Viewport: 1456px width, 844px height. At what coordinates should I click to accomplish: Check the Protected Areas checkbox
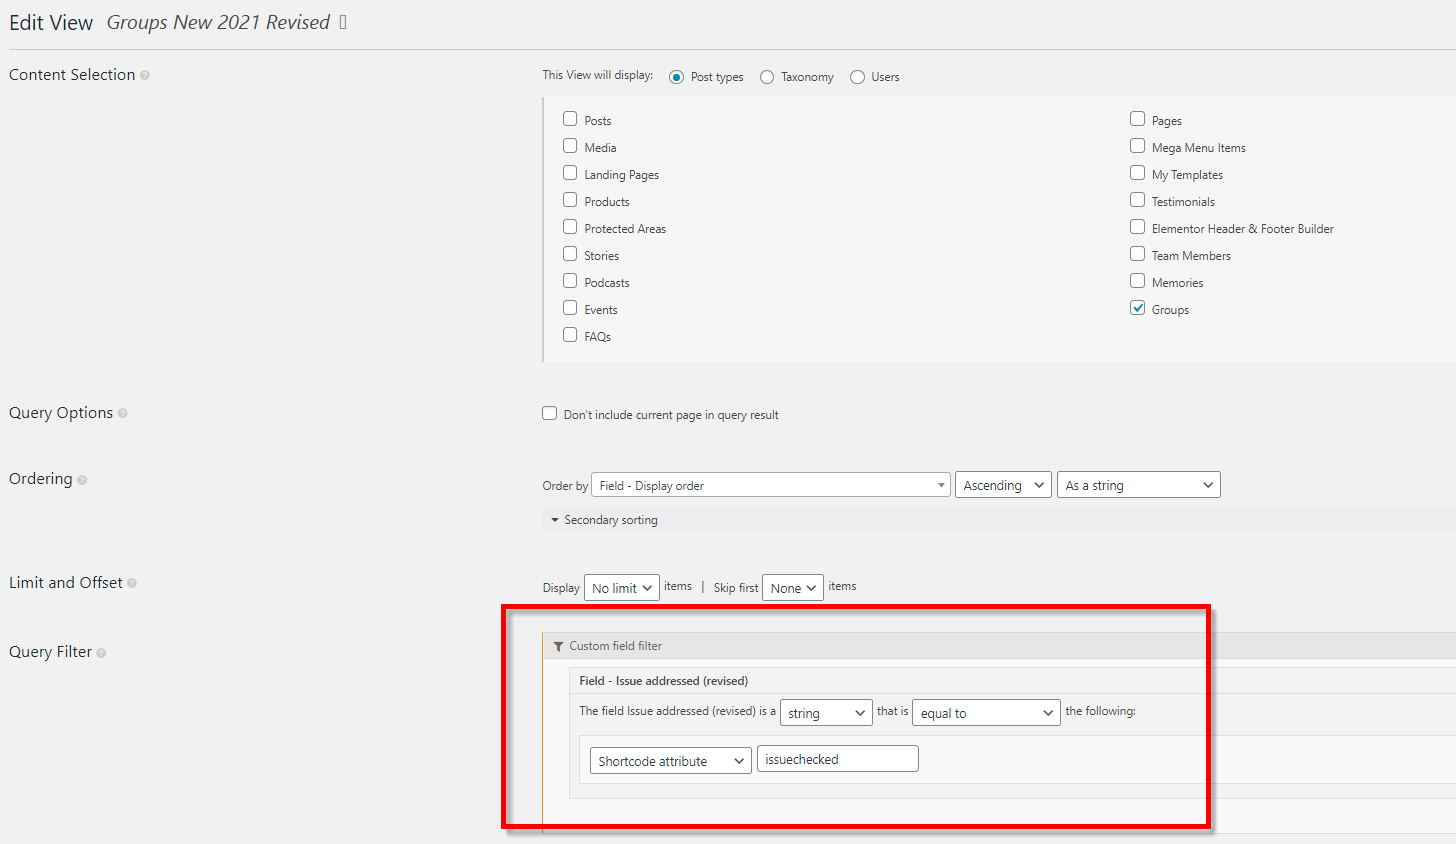coord(570,227)
